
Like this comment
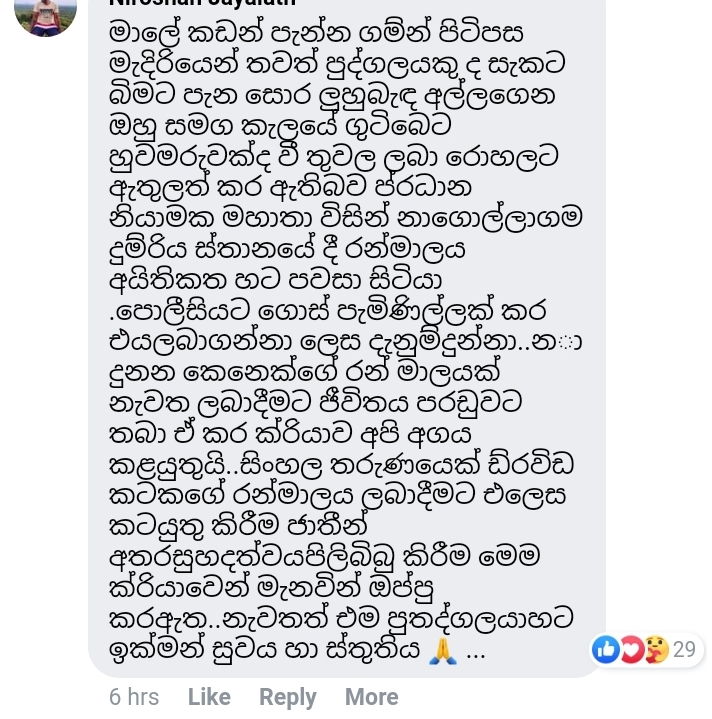pyautogui.click(x=209, y=697)
